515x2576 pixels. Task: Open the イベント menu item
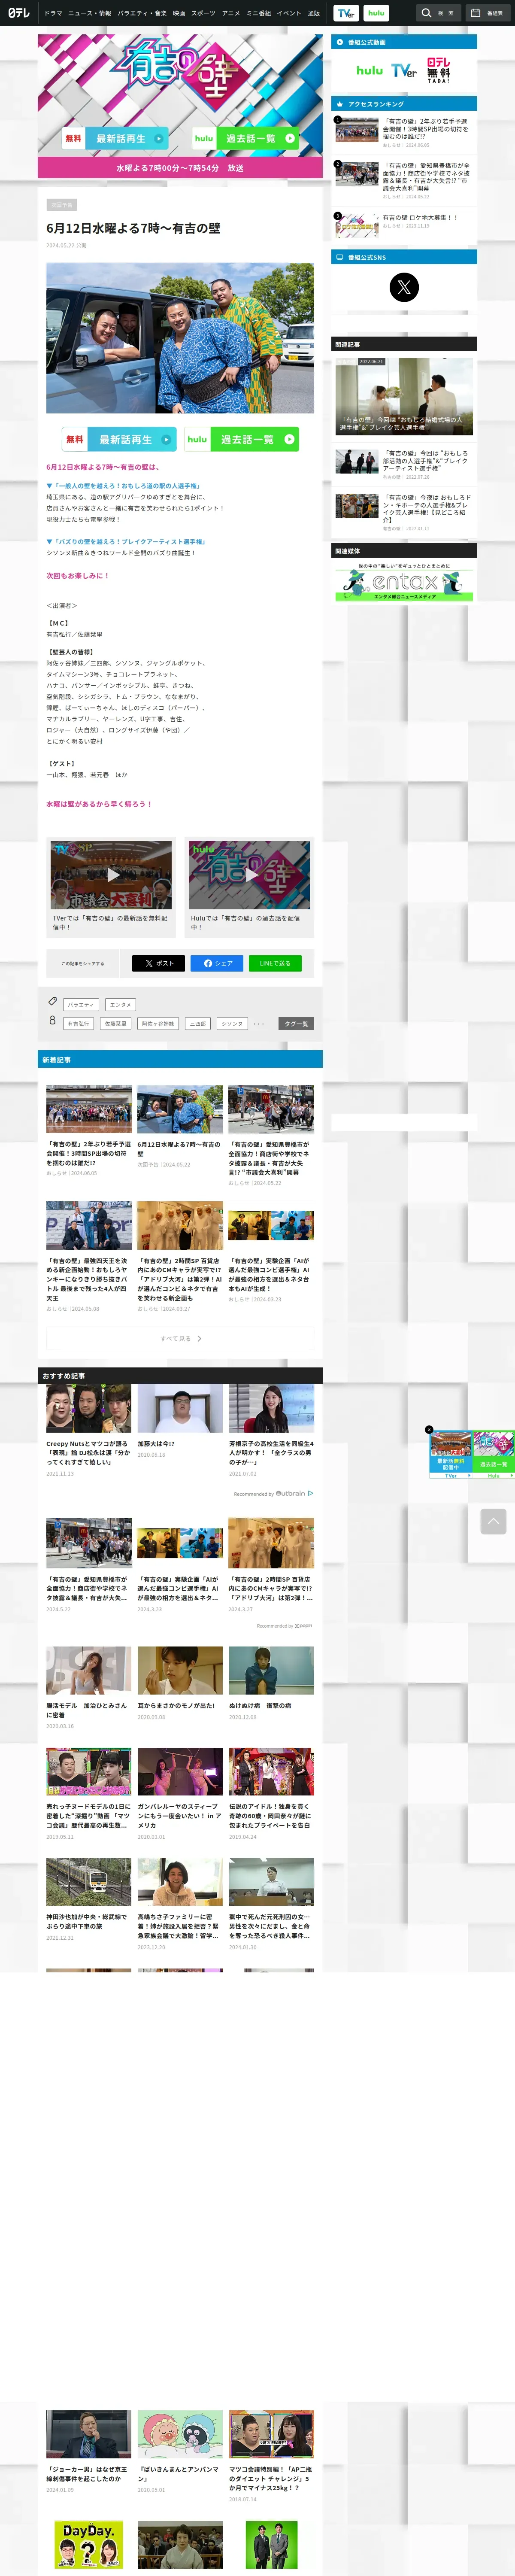[x=289, y=13]
